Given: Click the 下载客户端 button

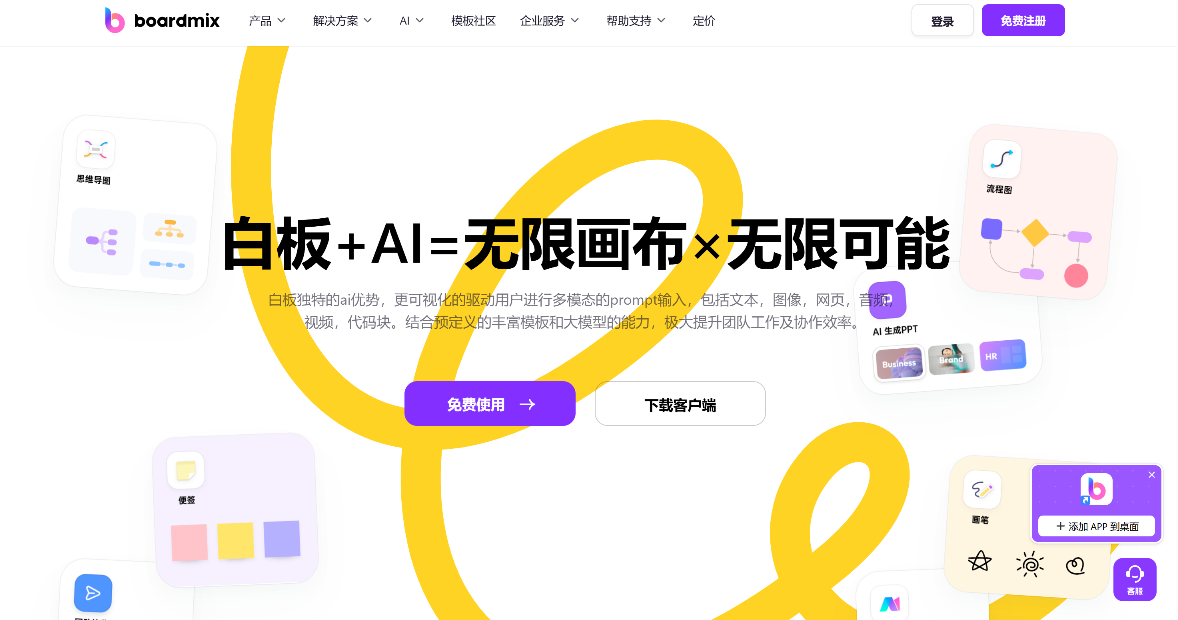Looking at the screenshot, I should 680,404.
